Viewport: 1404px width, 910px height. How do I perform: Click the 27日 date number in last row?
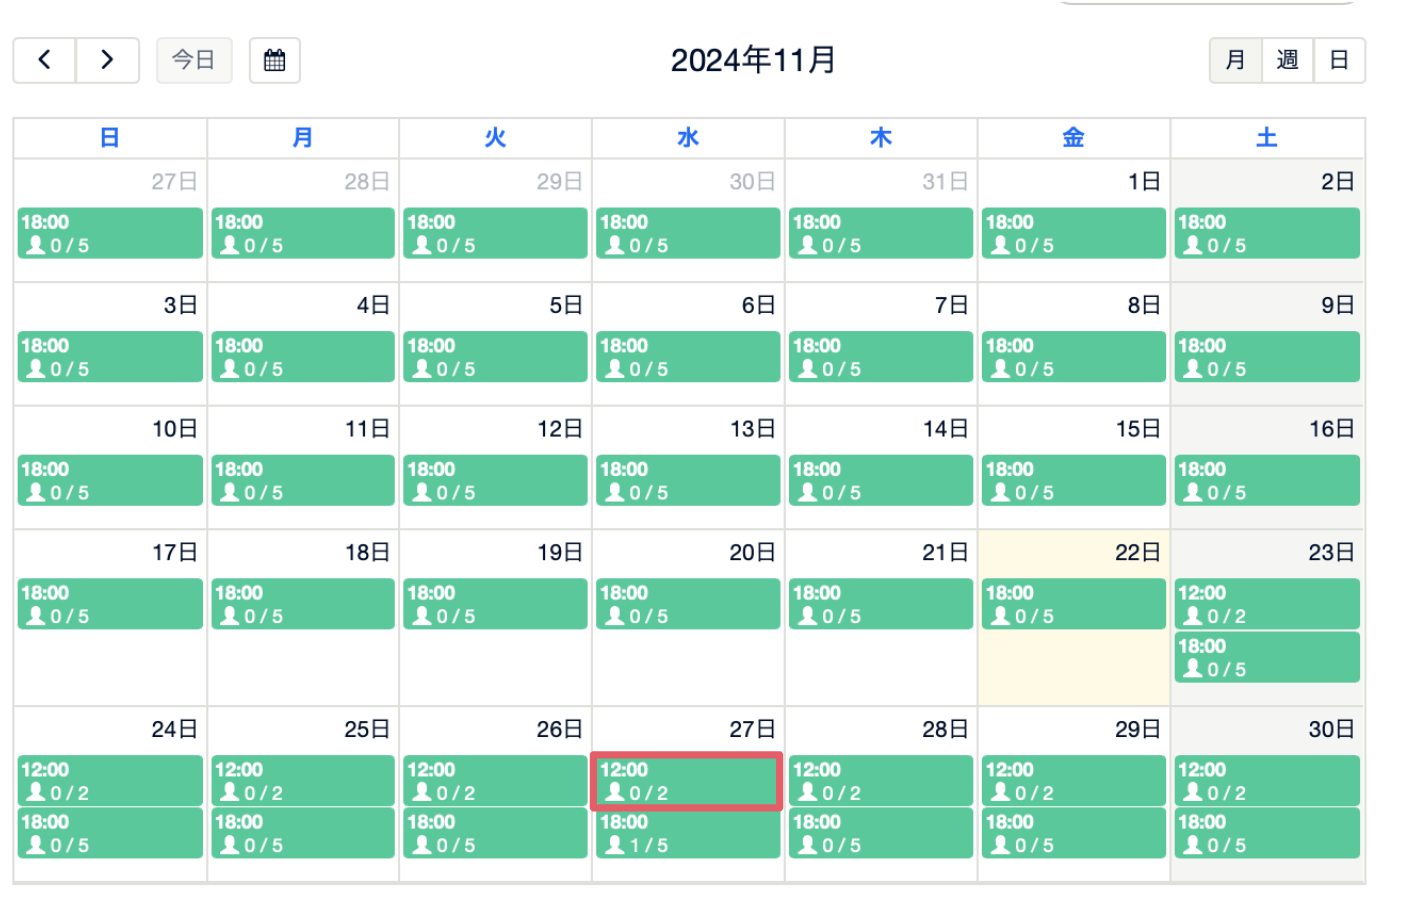pyautogui.click(x=752, y=729)
